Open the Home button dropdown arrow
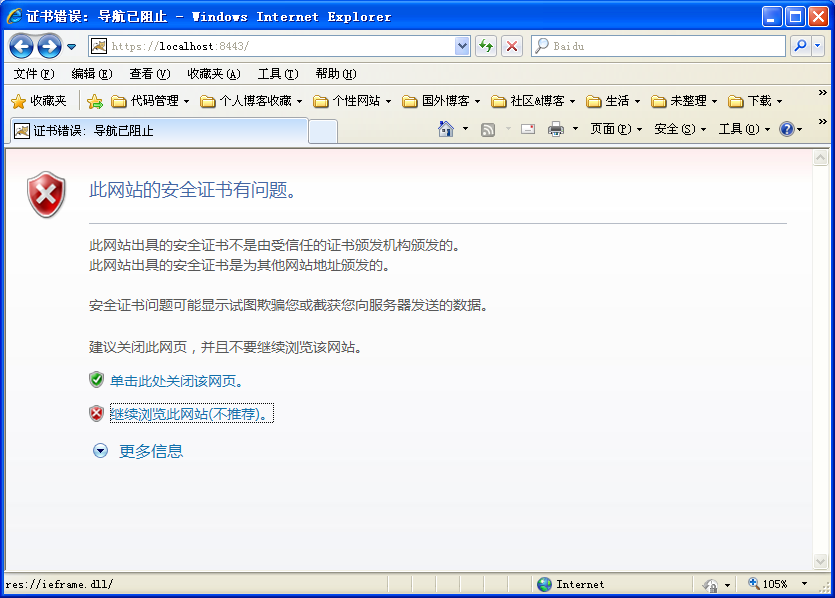 (x=465, y=129)
